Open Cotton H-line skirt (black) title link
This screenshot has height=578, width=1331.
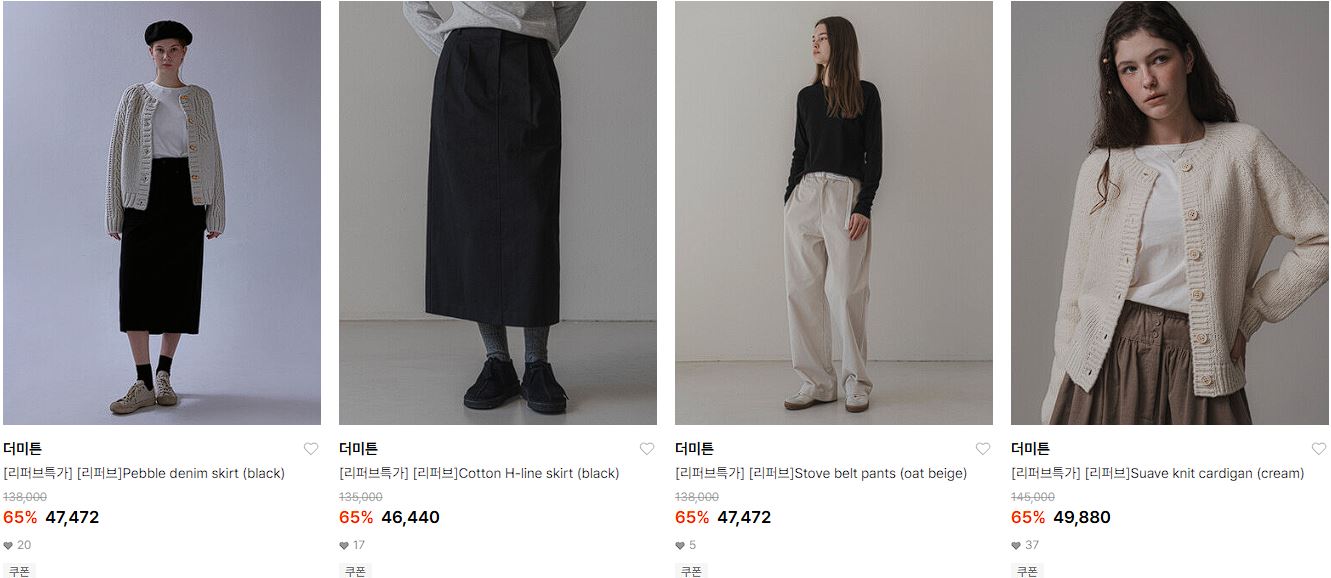point(479,473)
